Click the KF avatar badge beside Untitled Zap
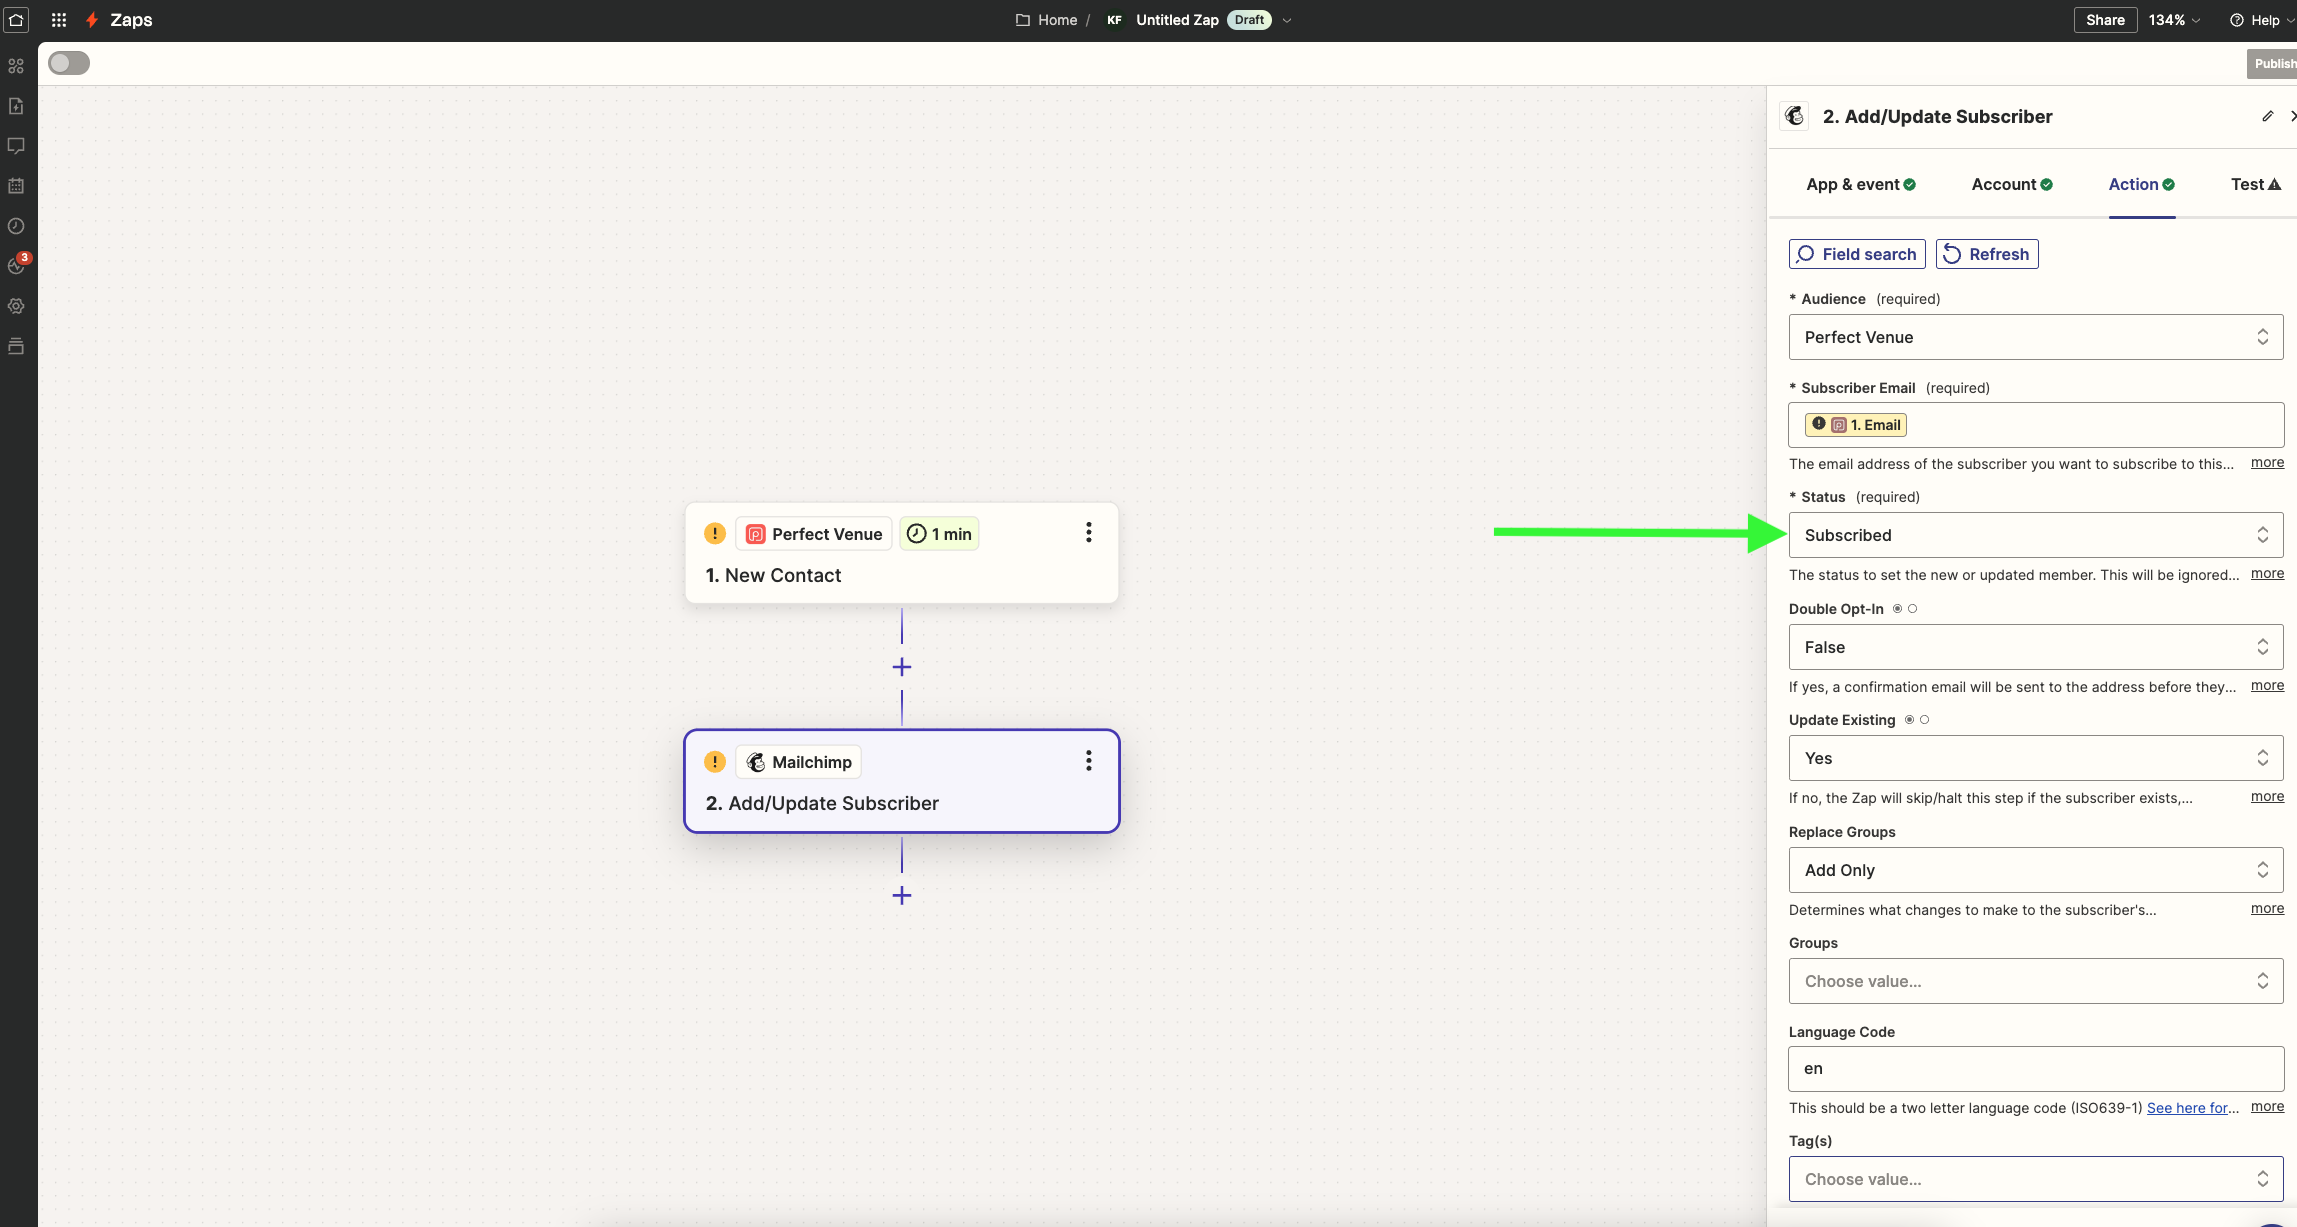Image resolution: width=2297 pixels, height=1227 pixels. click(x=1114, y=20)
